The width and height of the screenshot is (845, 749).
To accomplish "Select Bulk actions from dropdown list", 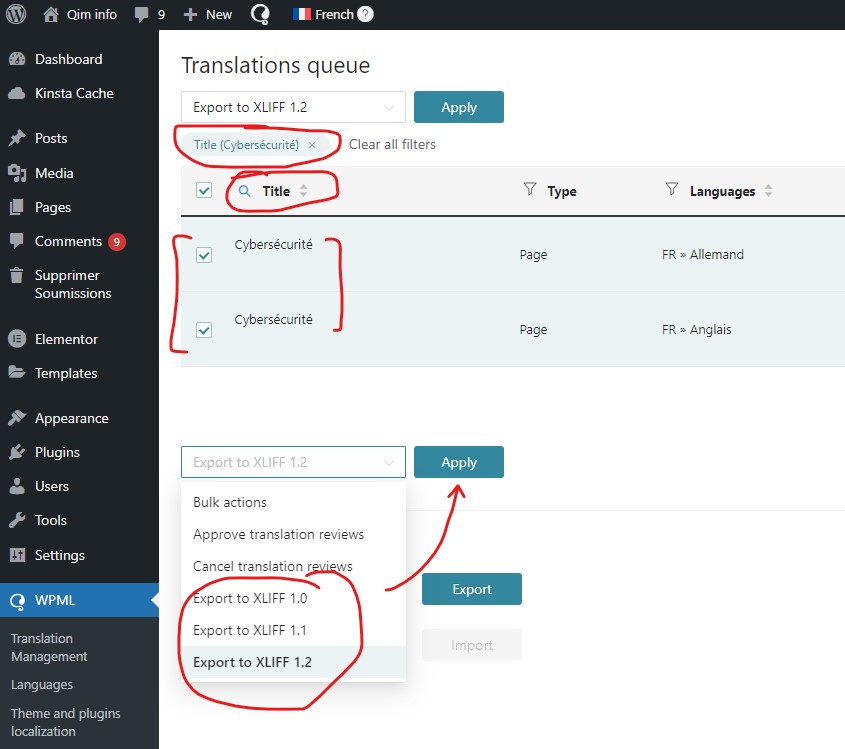I will tap(293, 502).
